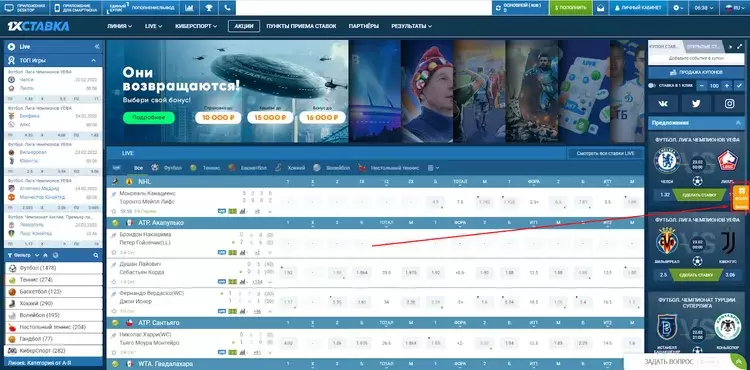Select Гандбол (77) in sports list

pyautogui.click(x=54, y=339)
